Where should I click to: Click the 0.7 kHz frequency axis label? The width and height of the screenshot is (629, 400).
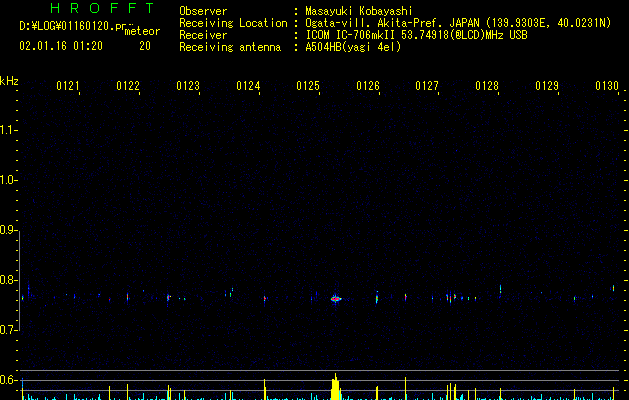8,330
